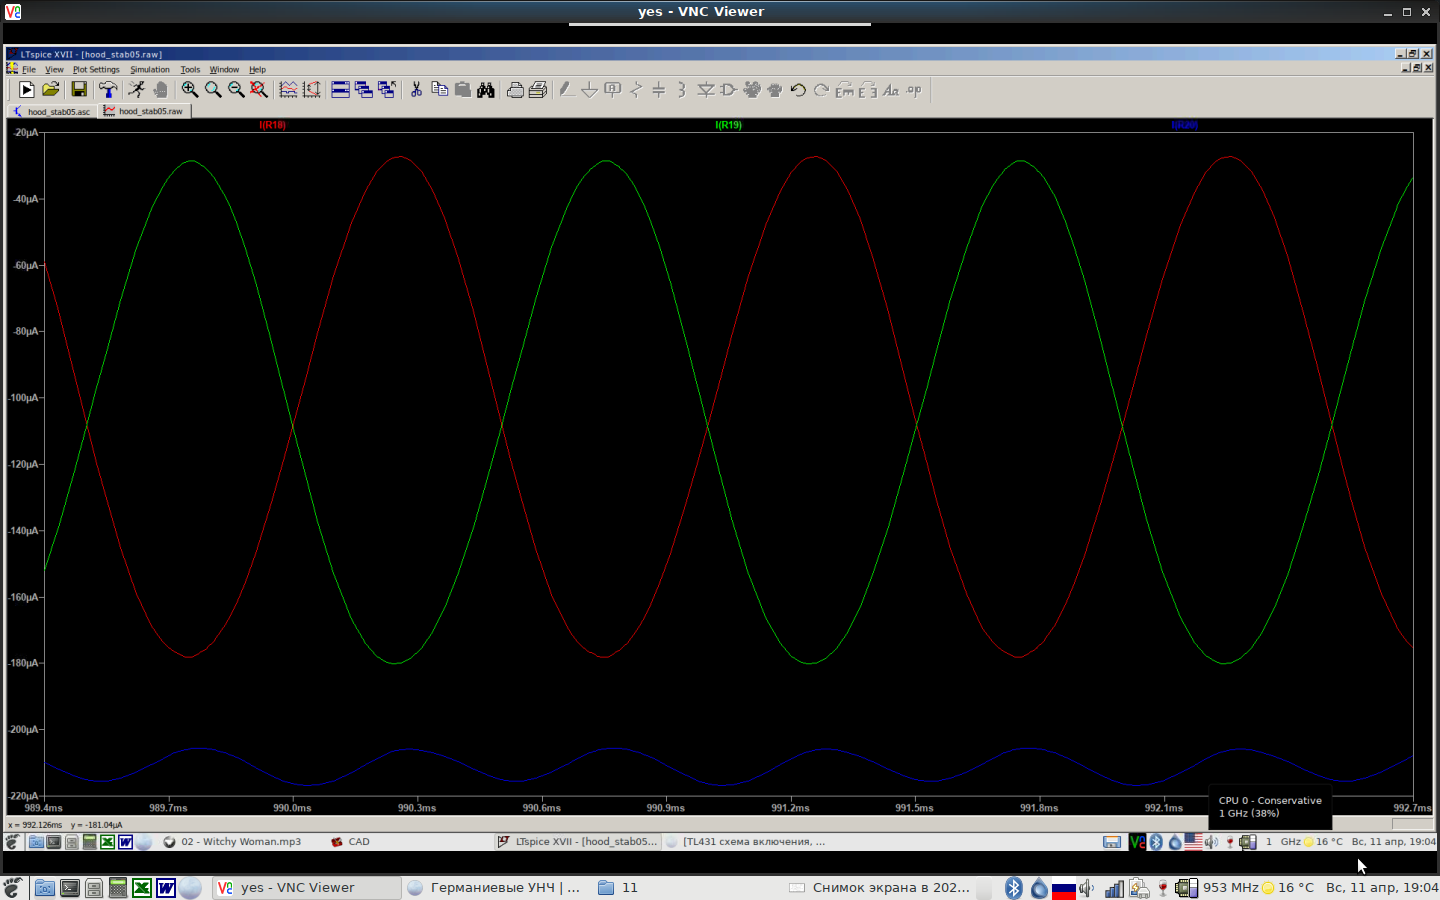
Task: Click the zoom in magnifier icon
Action: tap(189, 90)
